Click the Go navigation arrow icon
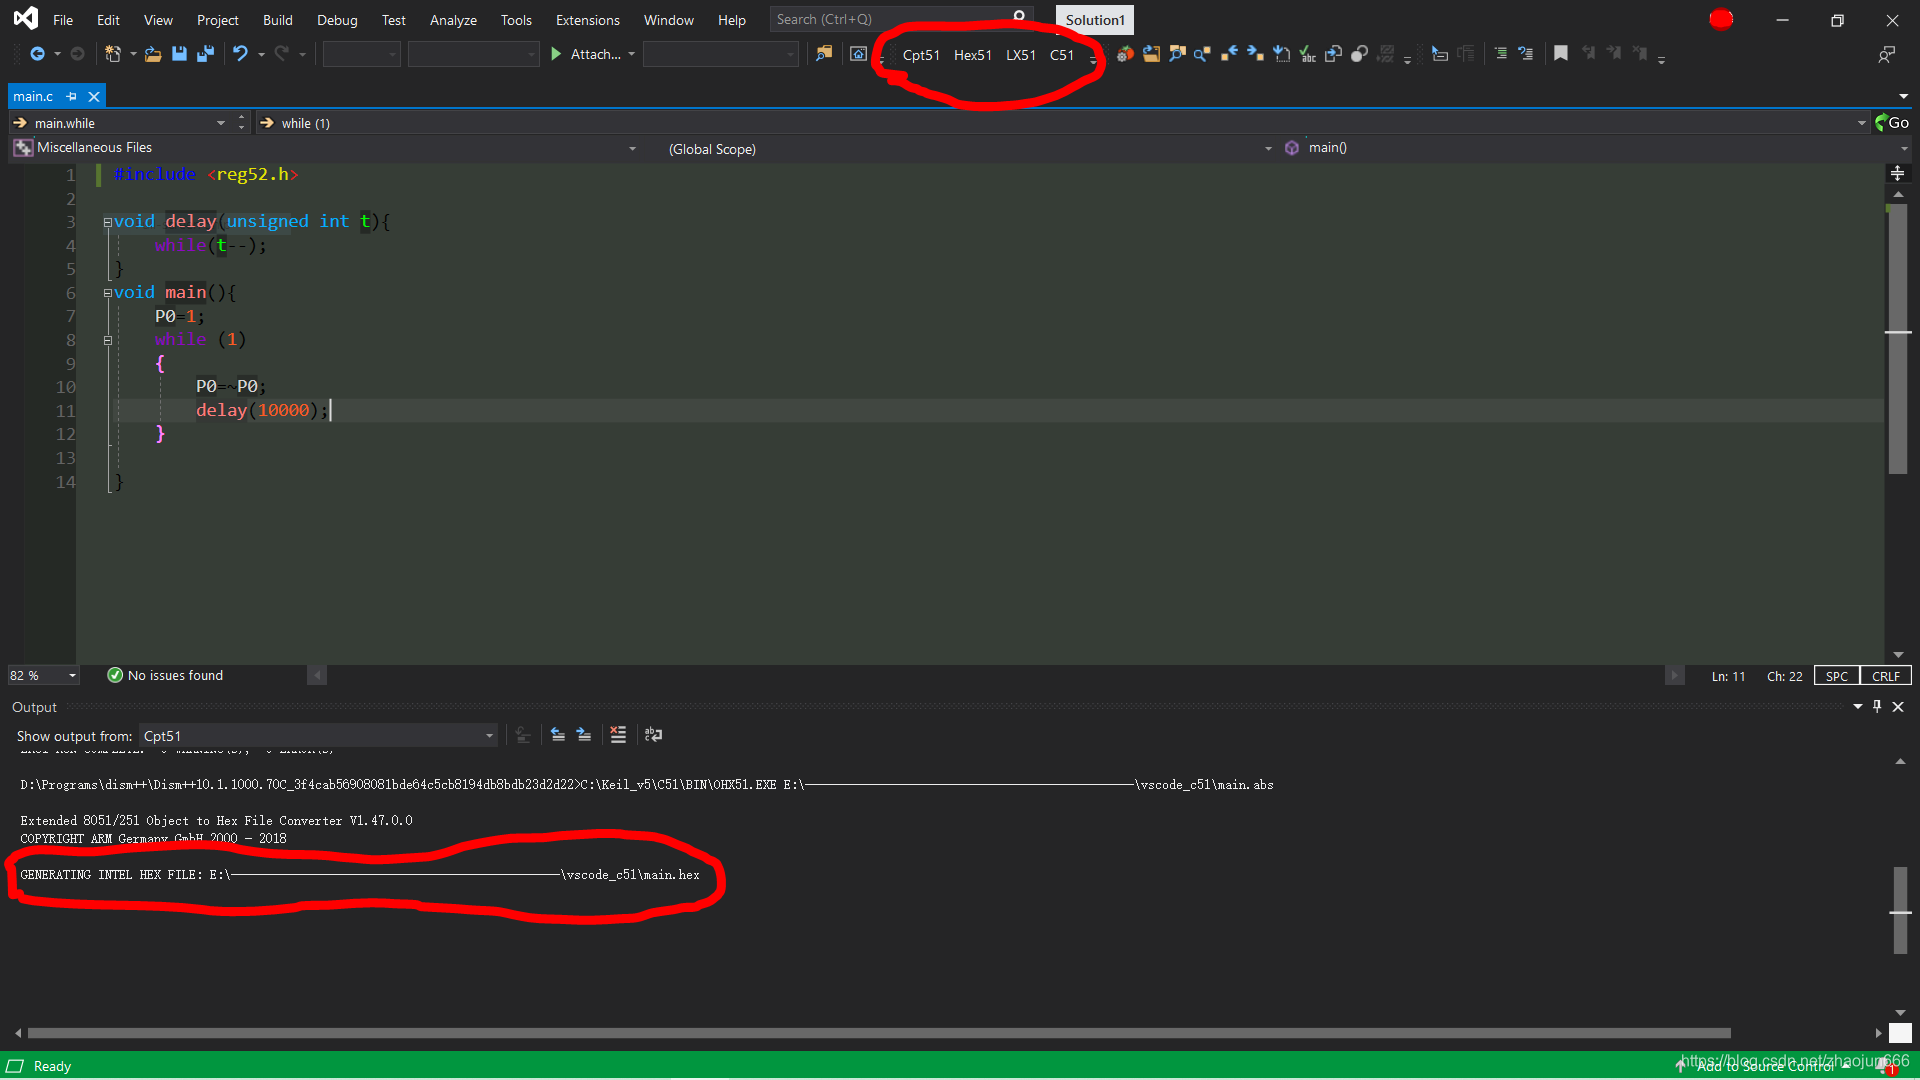 [1882, 121]
